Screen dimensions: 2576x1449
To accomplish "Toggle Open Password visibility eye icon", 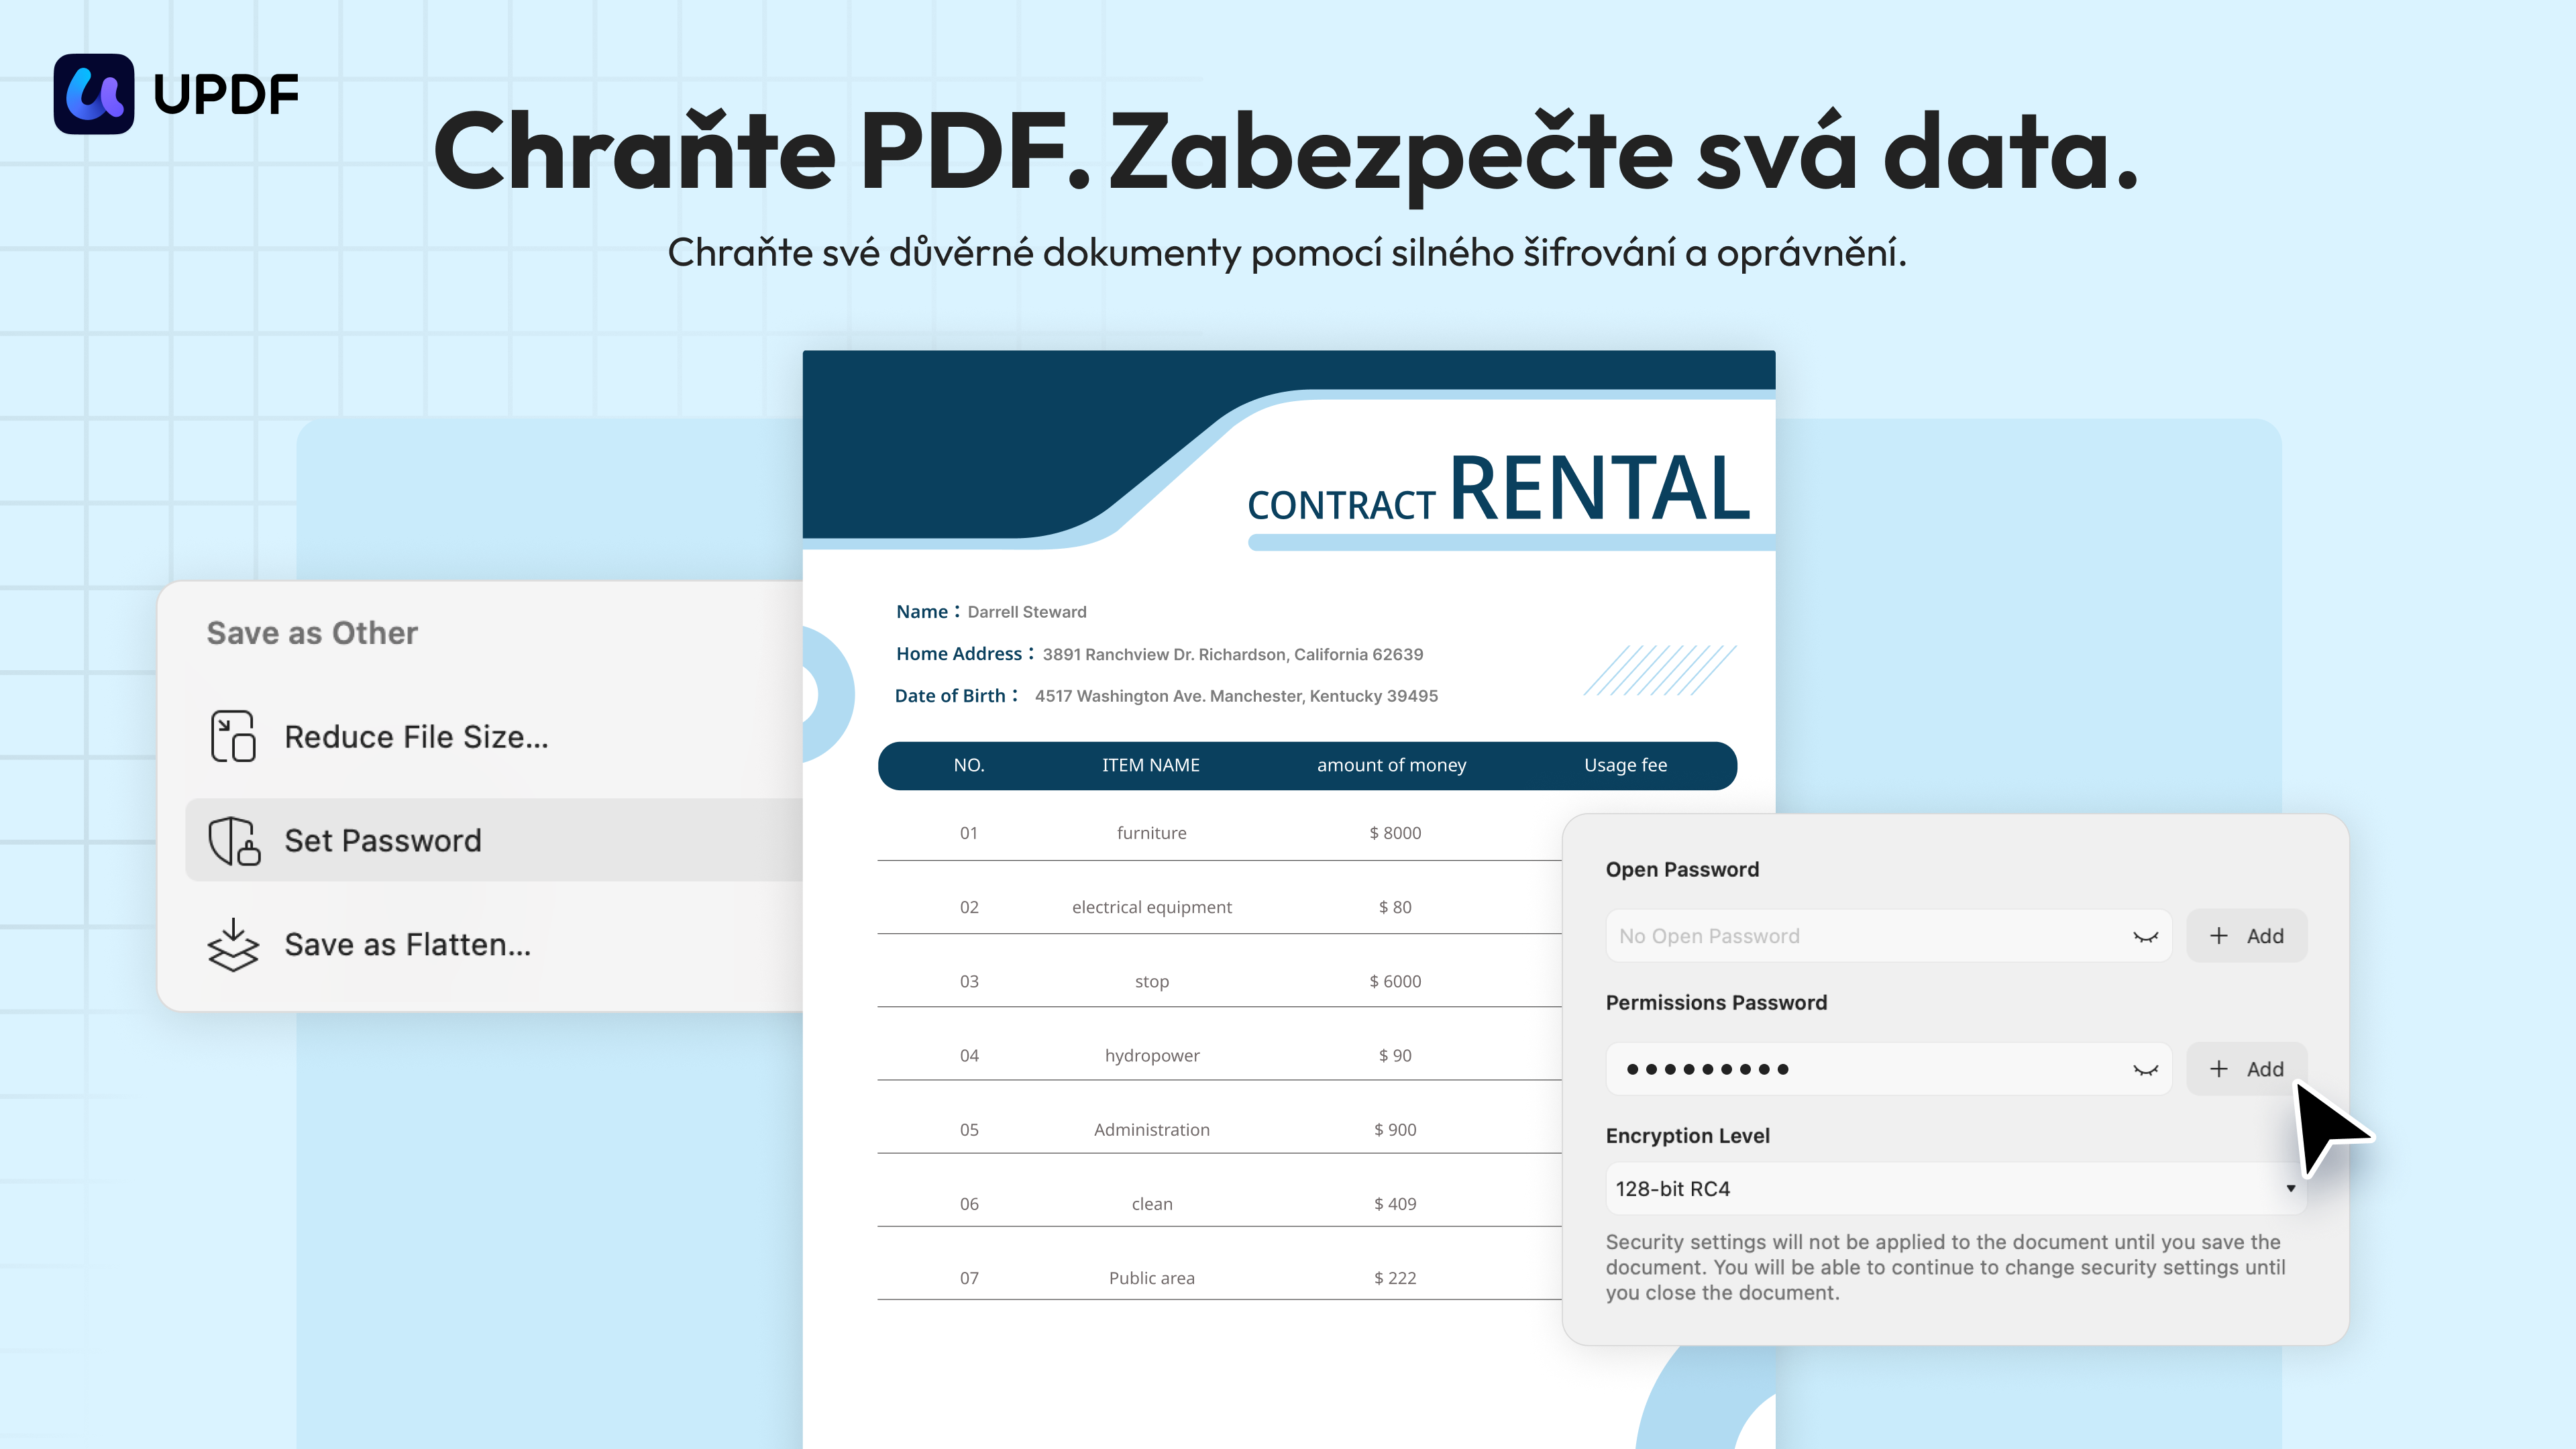I will tap(2145, 937).
